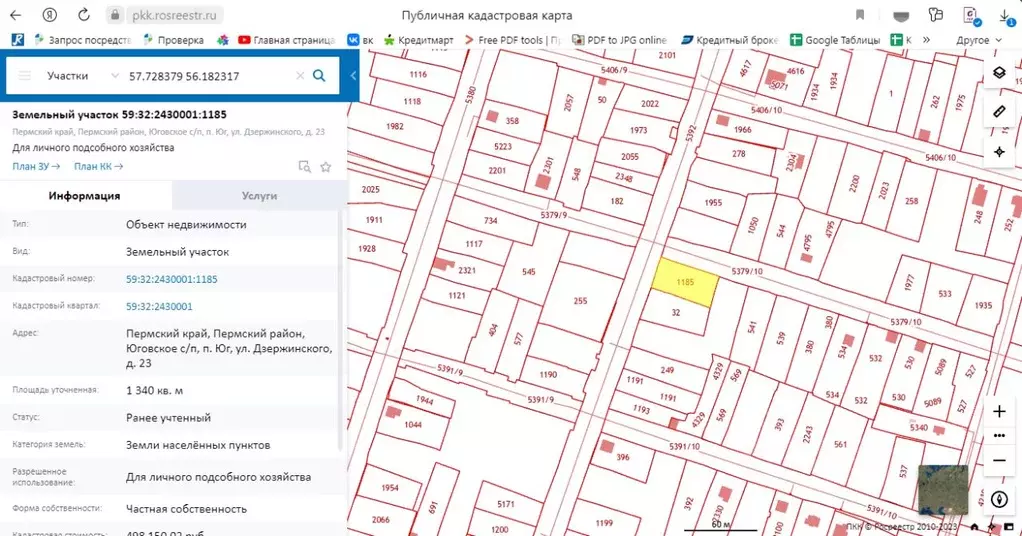The height and width of the screenshot is (536, 1022).
Task: Zoom out with minus button
Action: click(x=999, y=460)
